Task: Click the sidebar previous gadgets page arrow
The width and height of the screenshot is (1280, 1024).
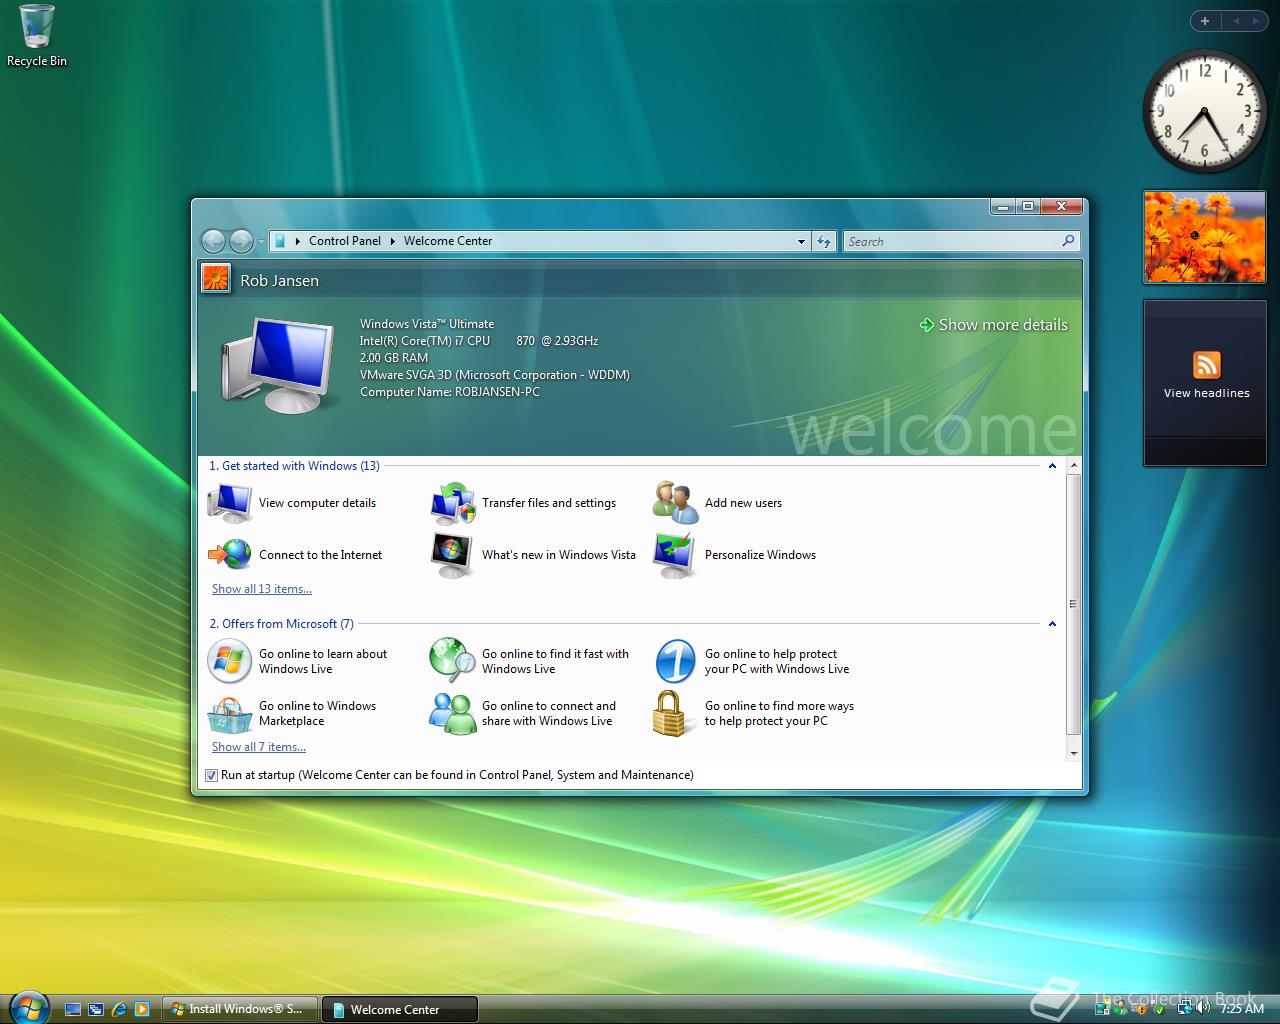Action: 1235,20
